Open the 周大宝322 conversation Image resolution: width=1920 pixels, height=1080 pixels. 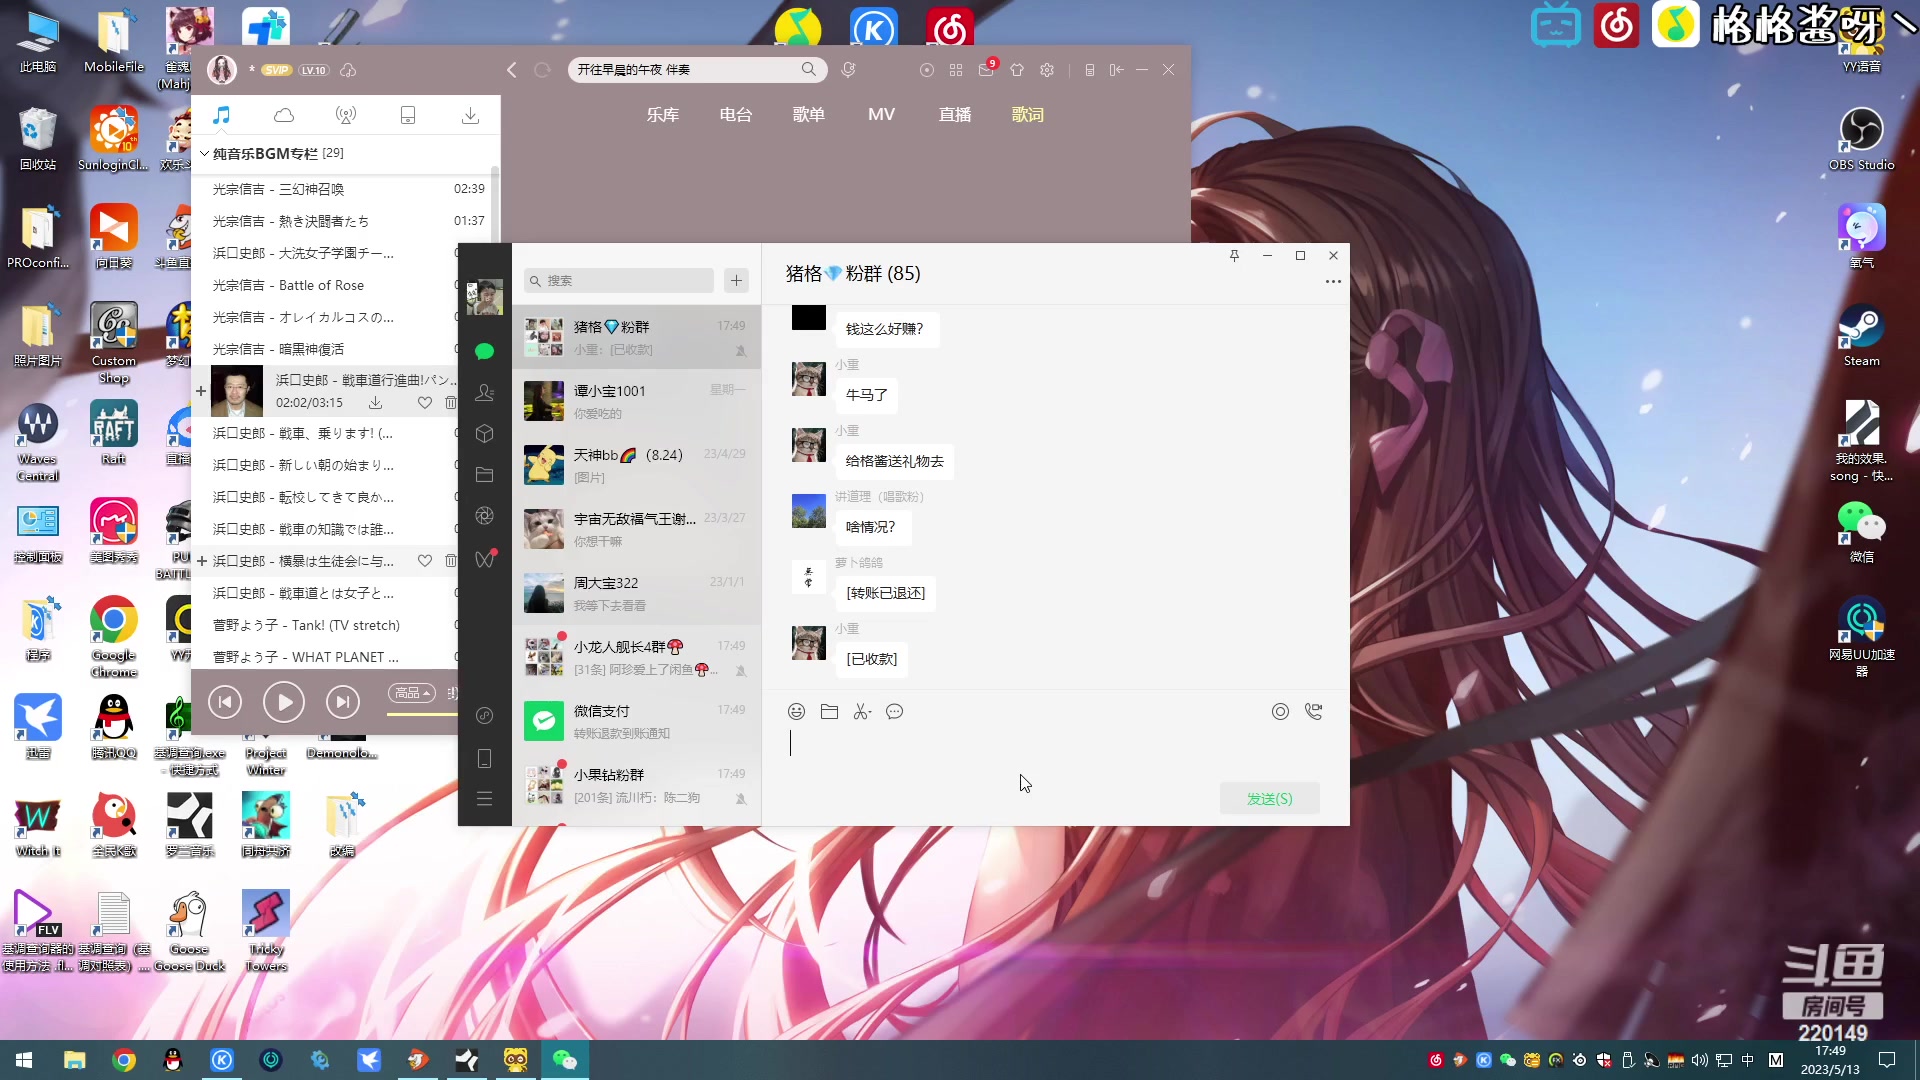tap(636, 593)
